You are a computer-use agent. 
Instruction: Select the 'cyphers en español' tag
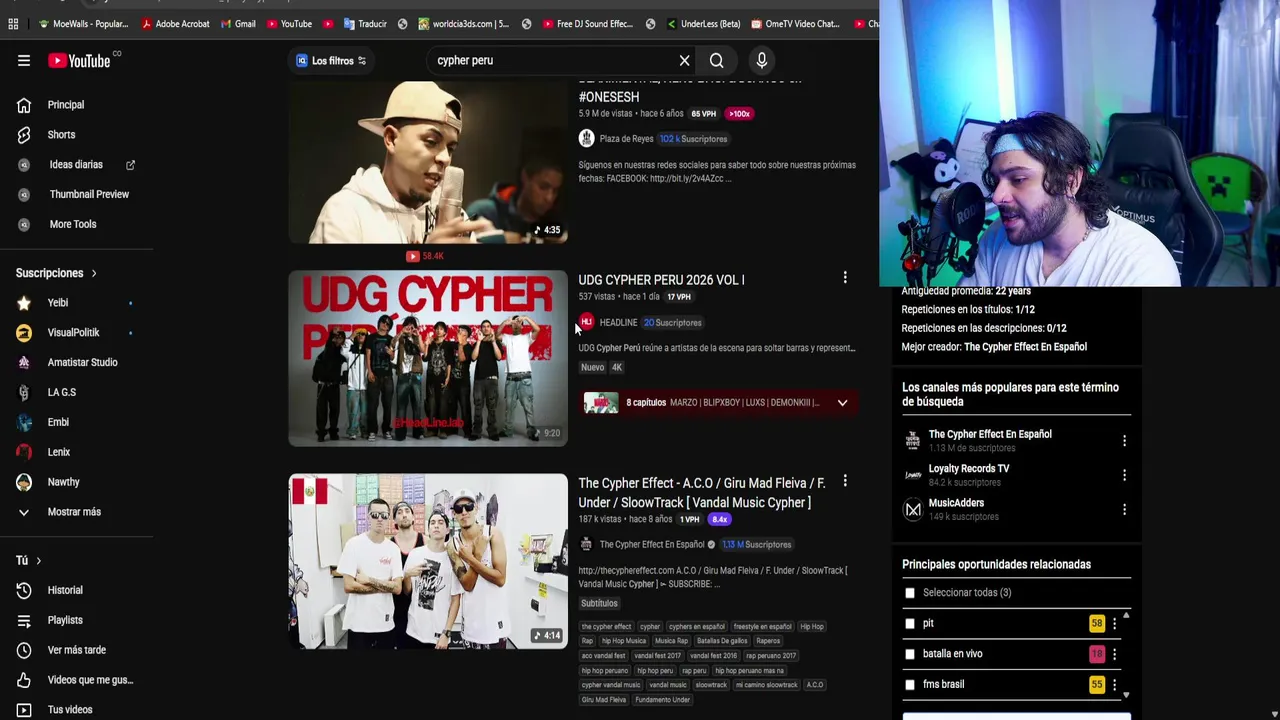click(x=696, y=627)
